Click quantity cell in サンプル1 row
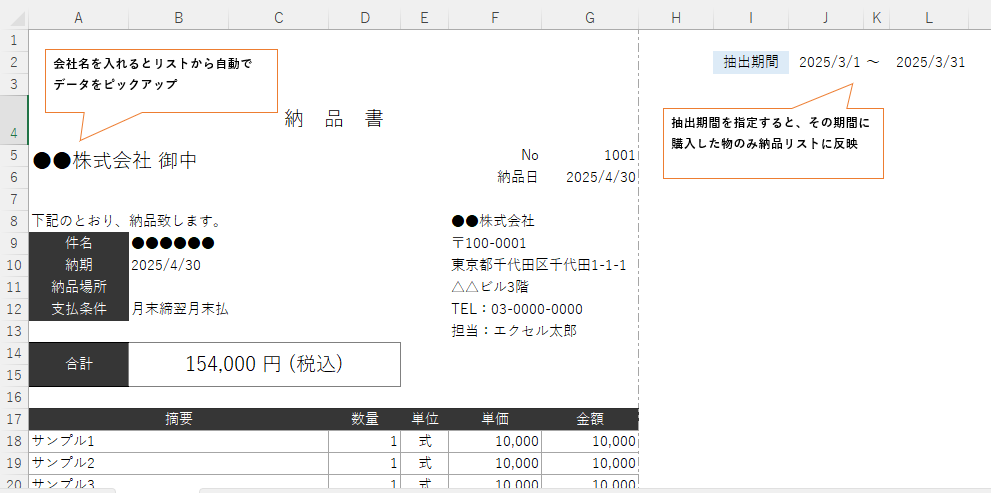 tap(365, 441)
